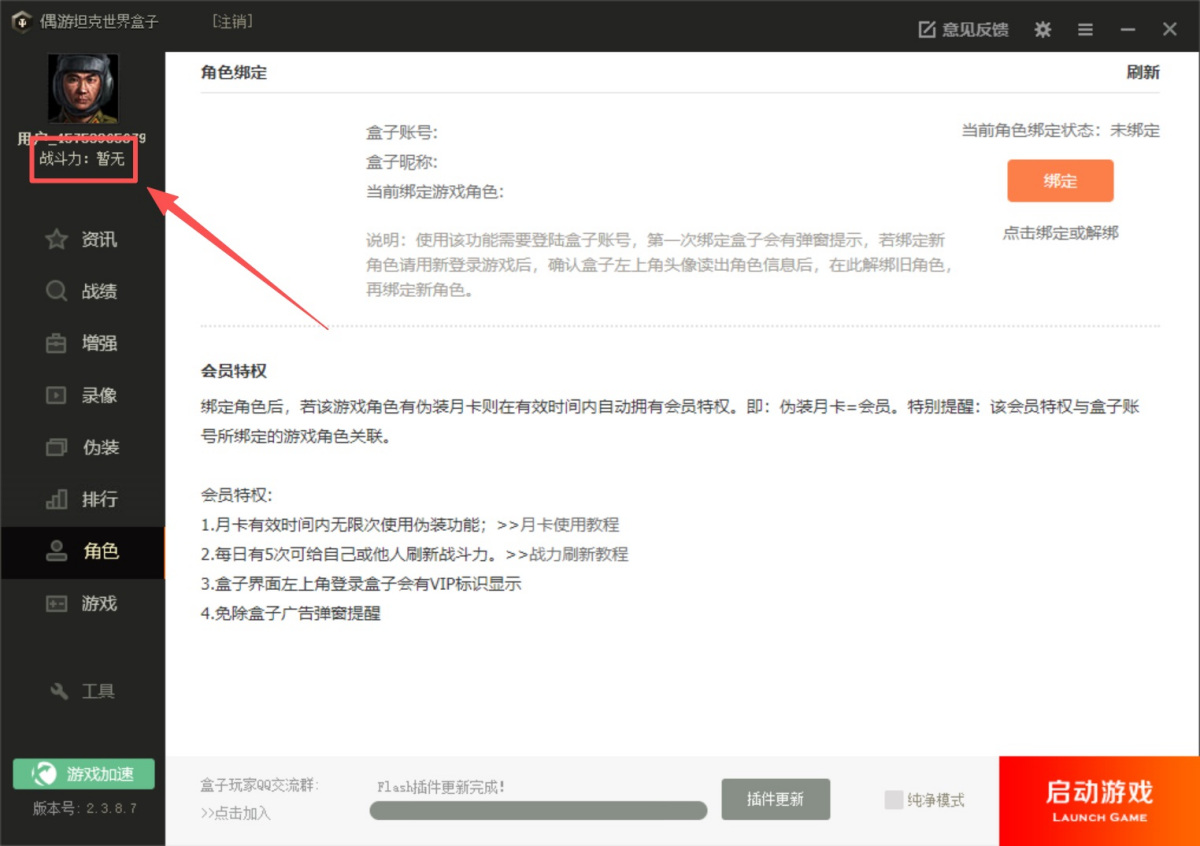Click the 伪装 layered squares icon
The height and width of the screenshot is (846, 1200).
tap(57, 448)
